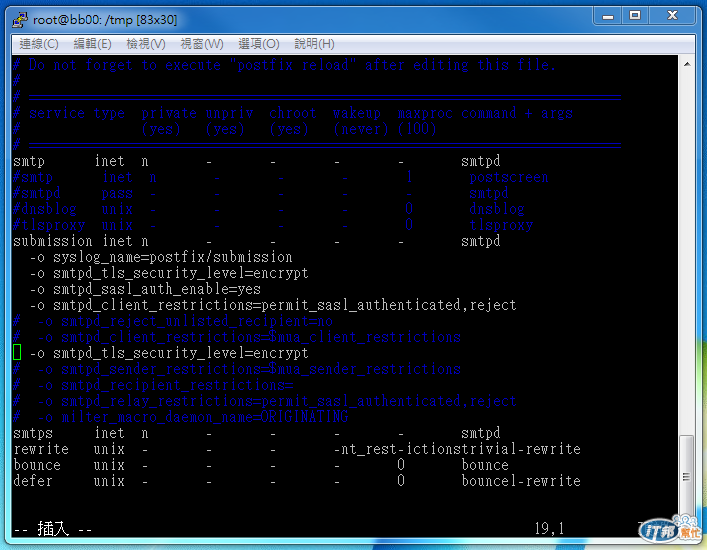Click the 'private' column header
This screenshot has width=707, height=550.
pos(169,113)
